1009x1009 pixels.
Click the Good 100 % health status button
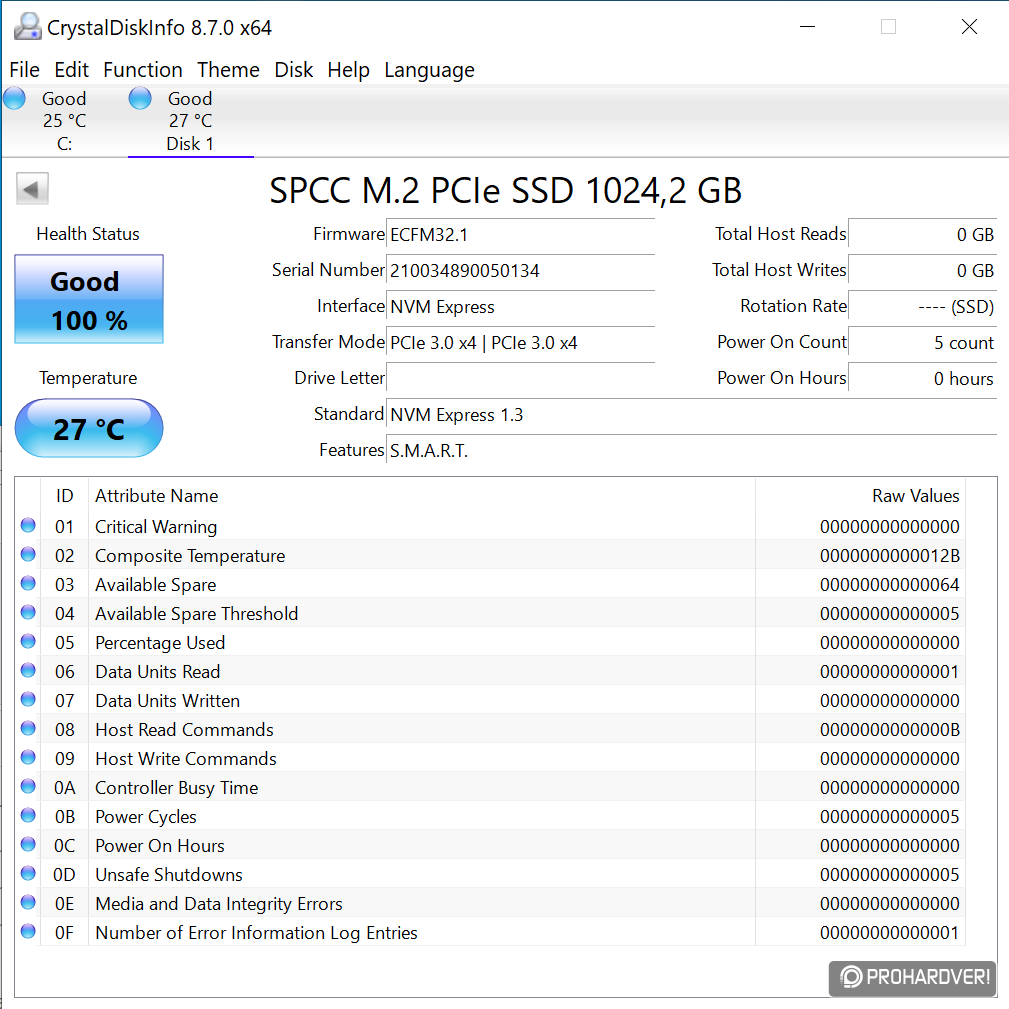click(89, 299)
